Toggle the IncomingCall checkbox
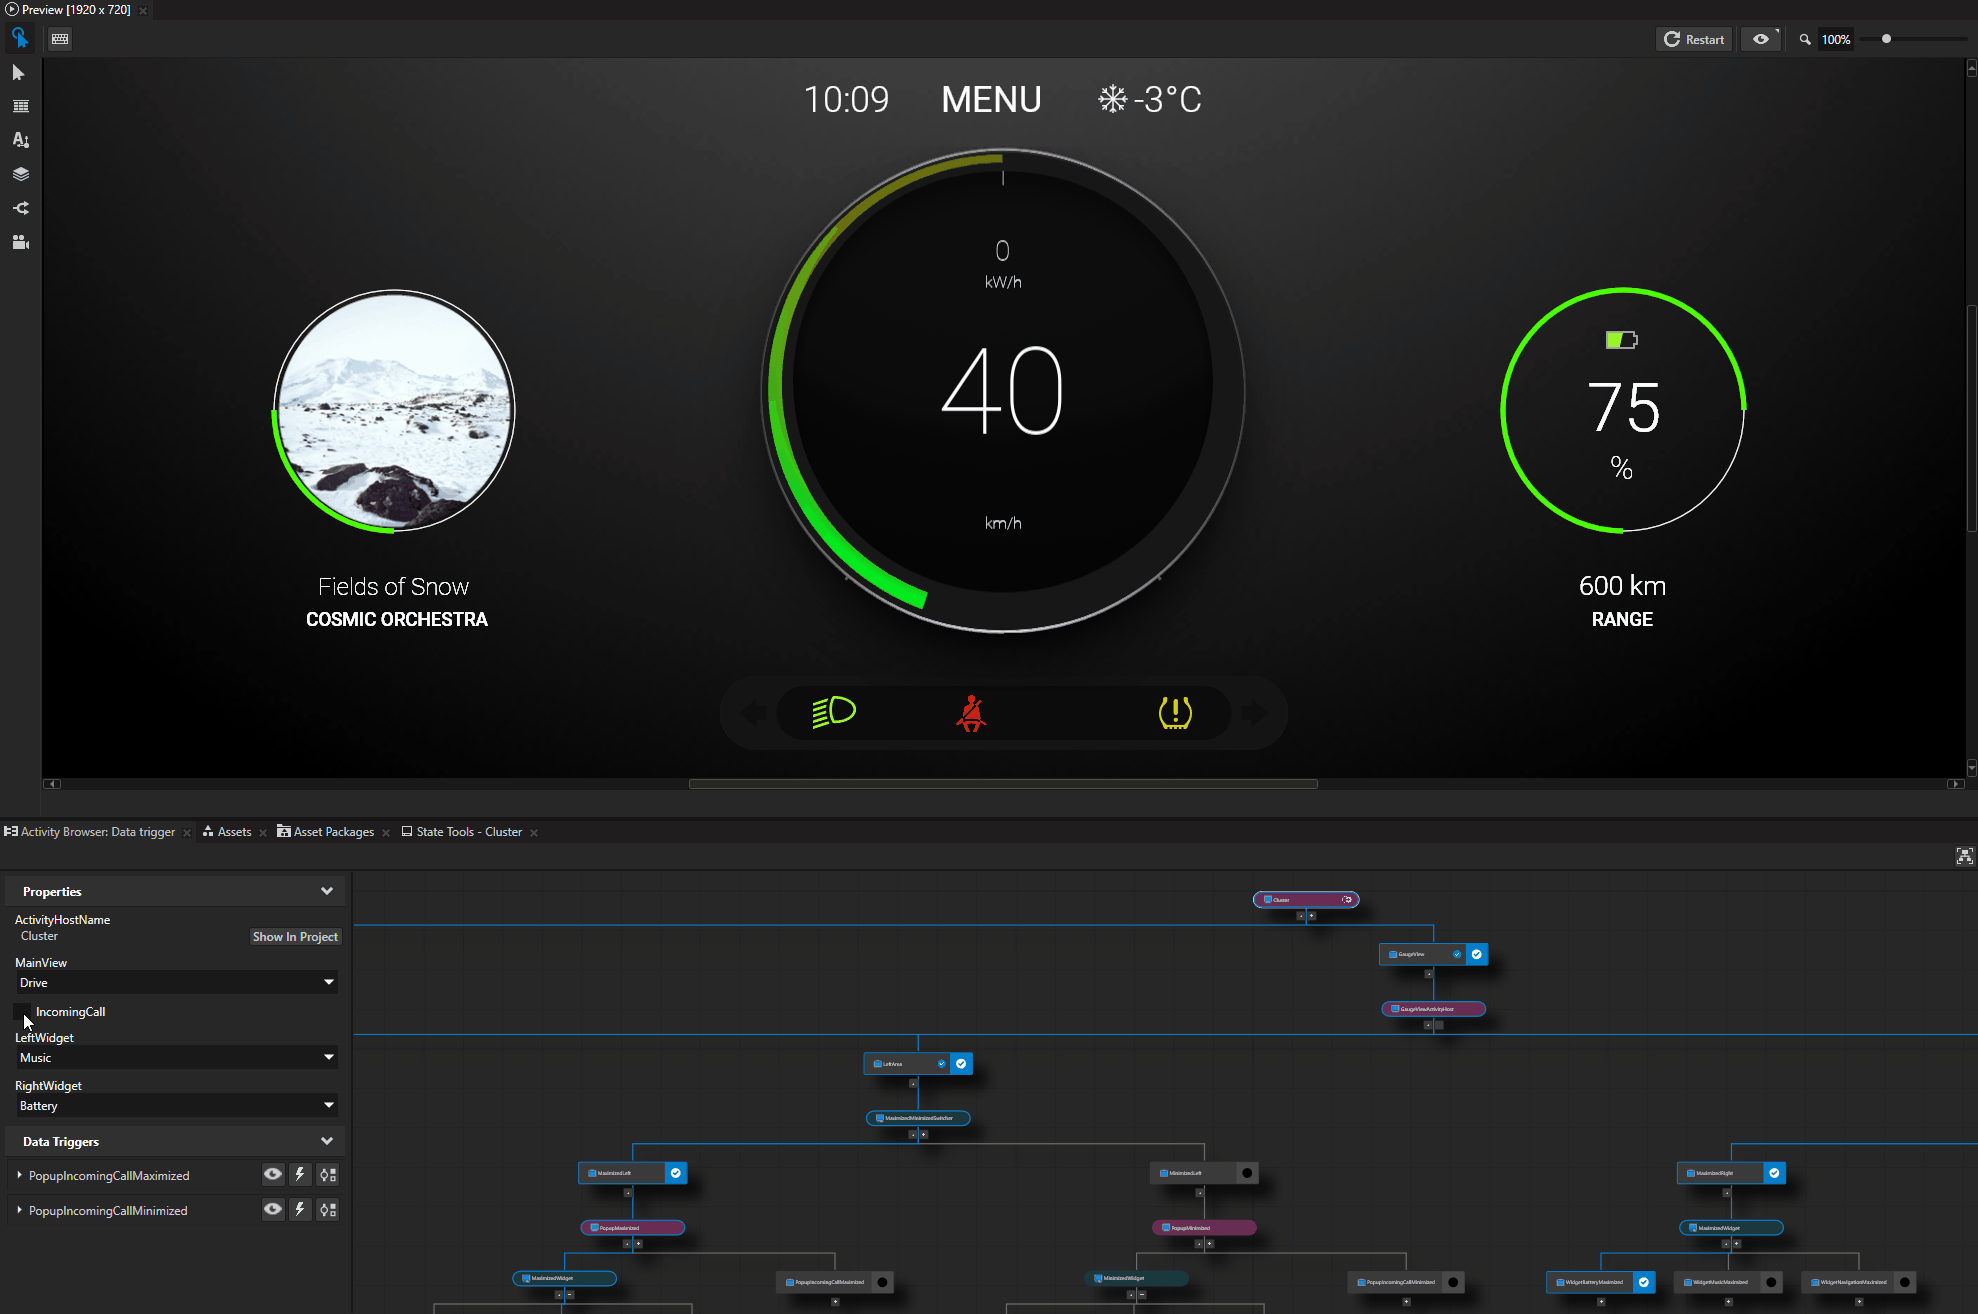Image resolution: width=1978 pixels, height=1314 pixels. coord(22,1012)
